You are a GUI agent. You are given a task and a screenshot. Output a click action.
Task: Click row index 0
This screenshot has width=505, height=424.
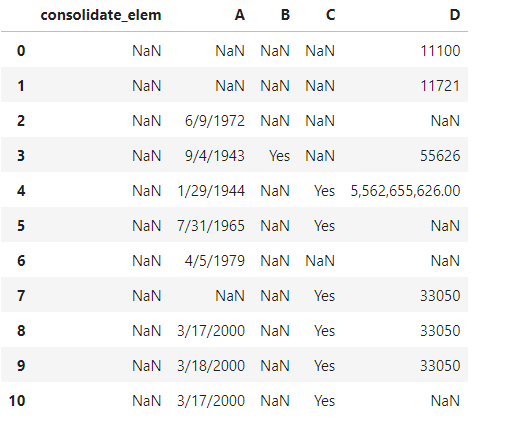tap(21, 51)
